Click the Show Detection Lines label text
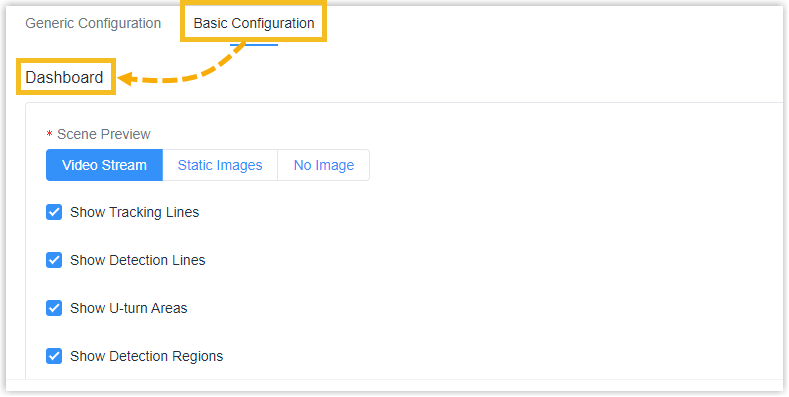 [x=137, y=260]
